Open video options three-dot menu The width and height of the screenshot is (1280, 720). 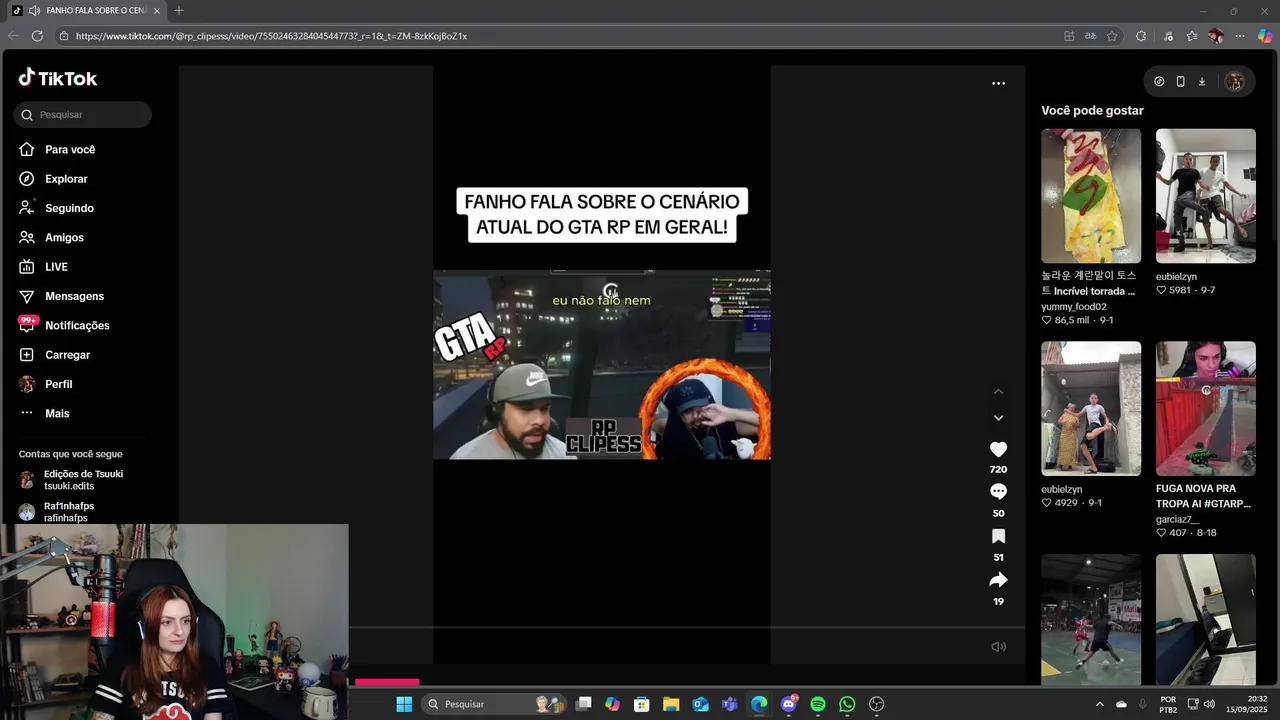point(998,83)
